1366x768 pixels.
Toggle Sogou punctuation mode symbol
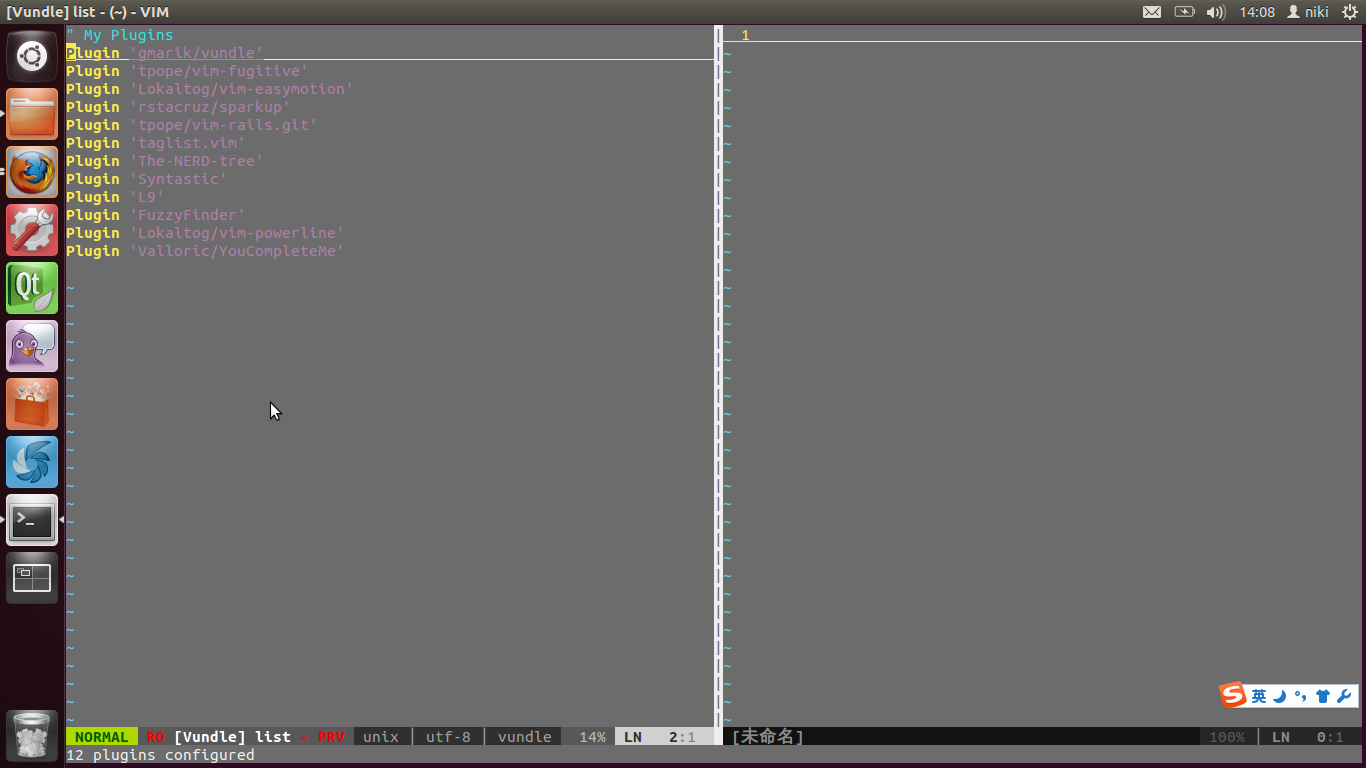pos(1300,696)
